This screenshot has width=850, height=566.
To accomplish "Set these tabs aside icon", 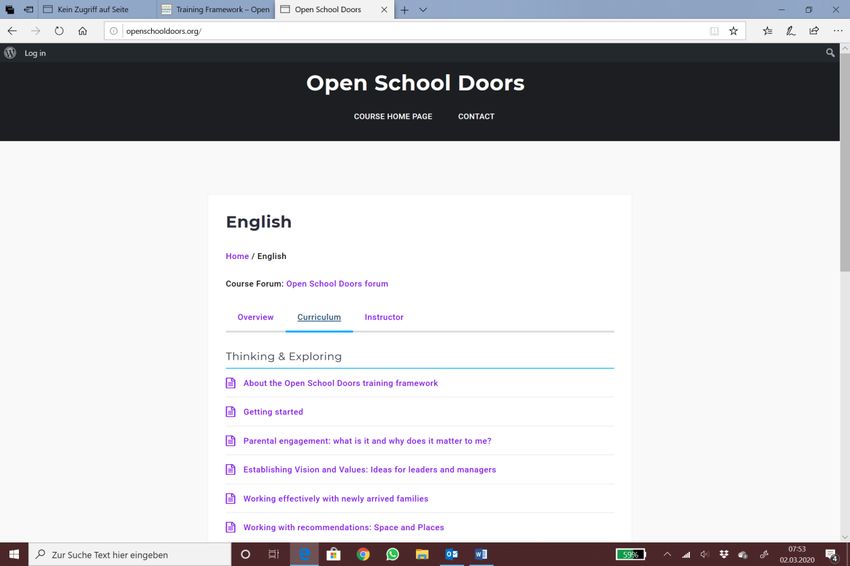I will (29, 9).
